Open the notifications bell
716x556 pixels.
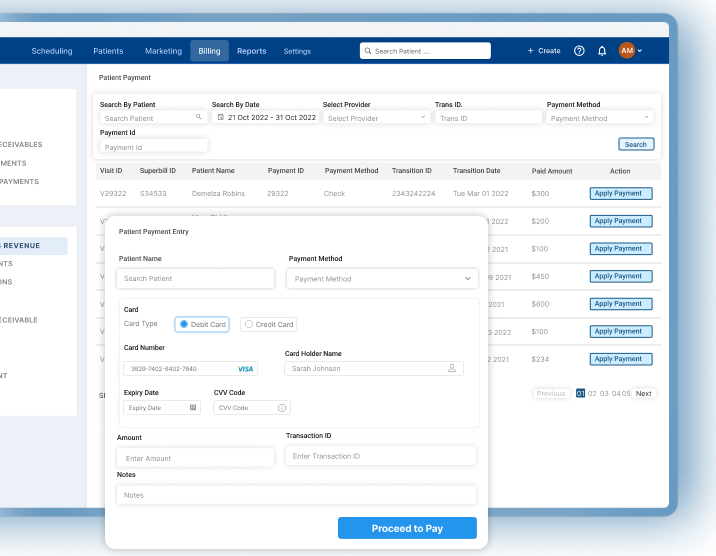pos(602,51)
